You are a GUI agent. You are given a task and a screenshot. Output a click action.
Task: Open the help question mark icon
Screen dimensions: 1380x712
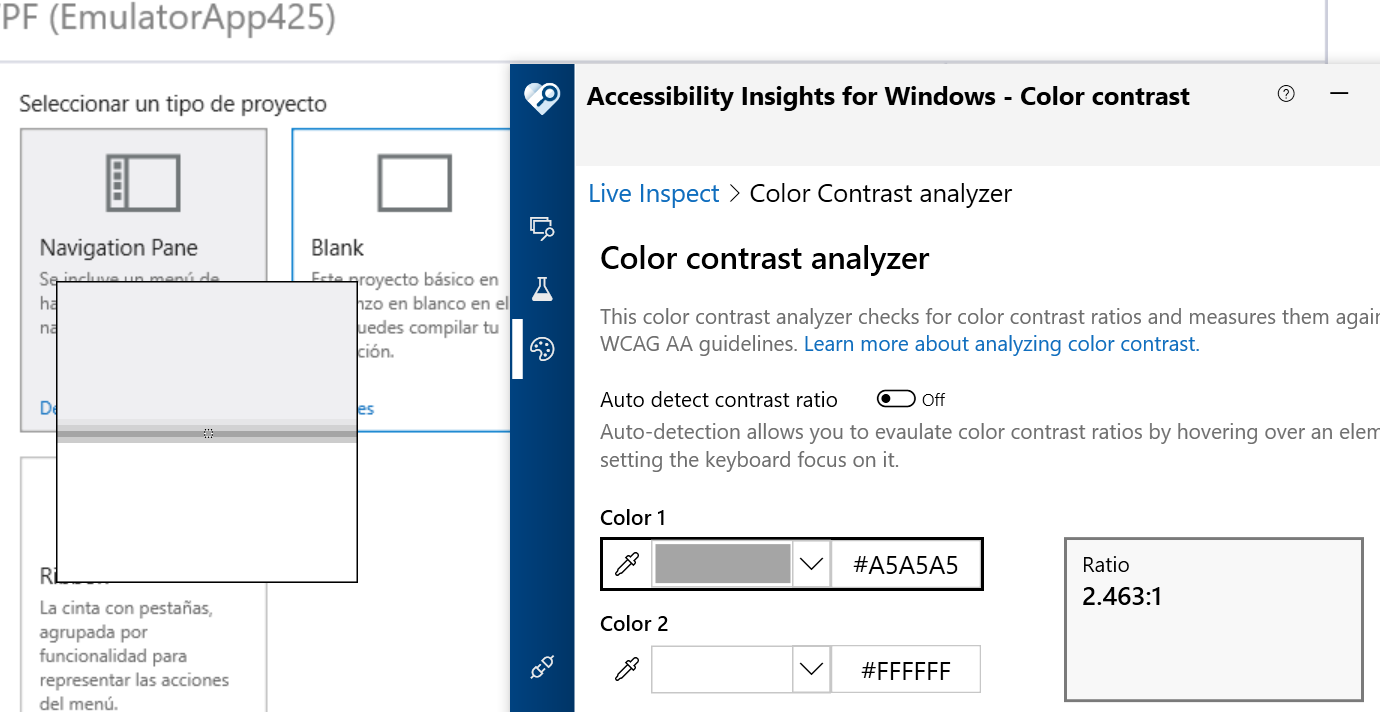tap(1286, 92)
